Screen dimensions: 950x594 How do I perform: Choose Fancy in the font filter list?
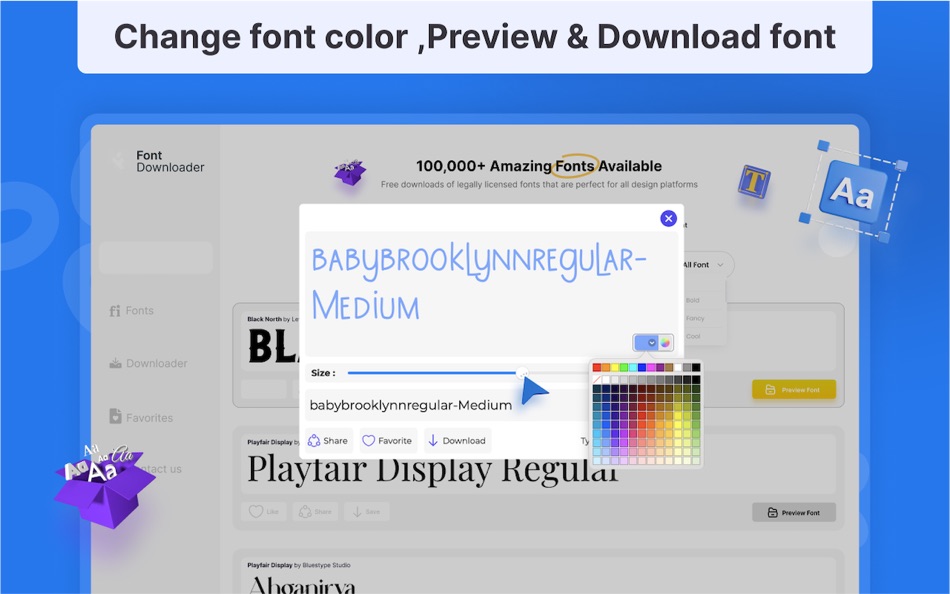(695, 318)
